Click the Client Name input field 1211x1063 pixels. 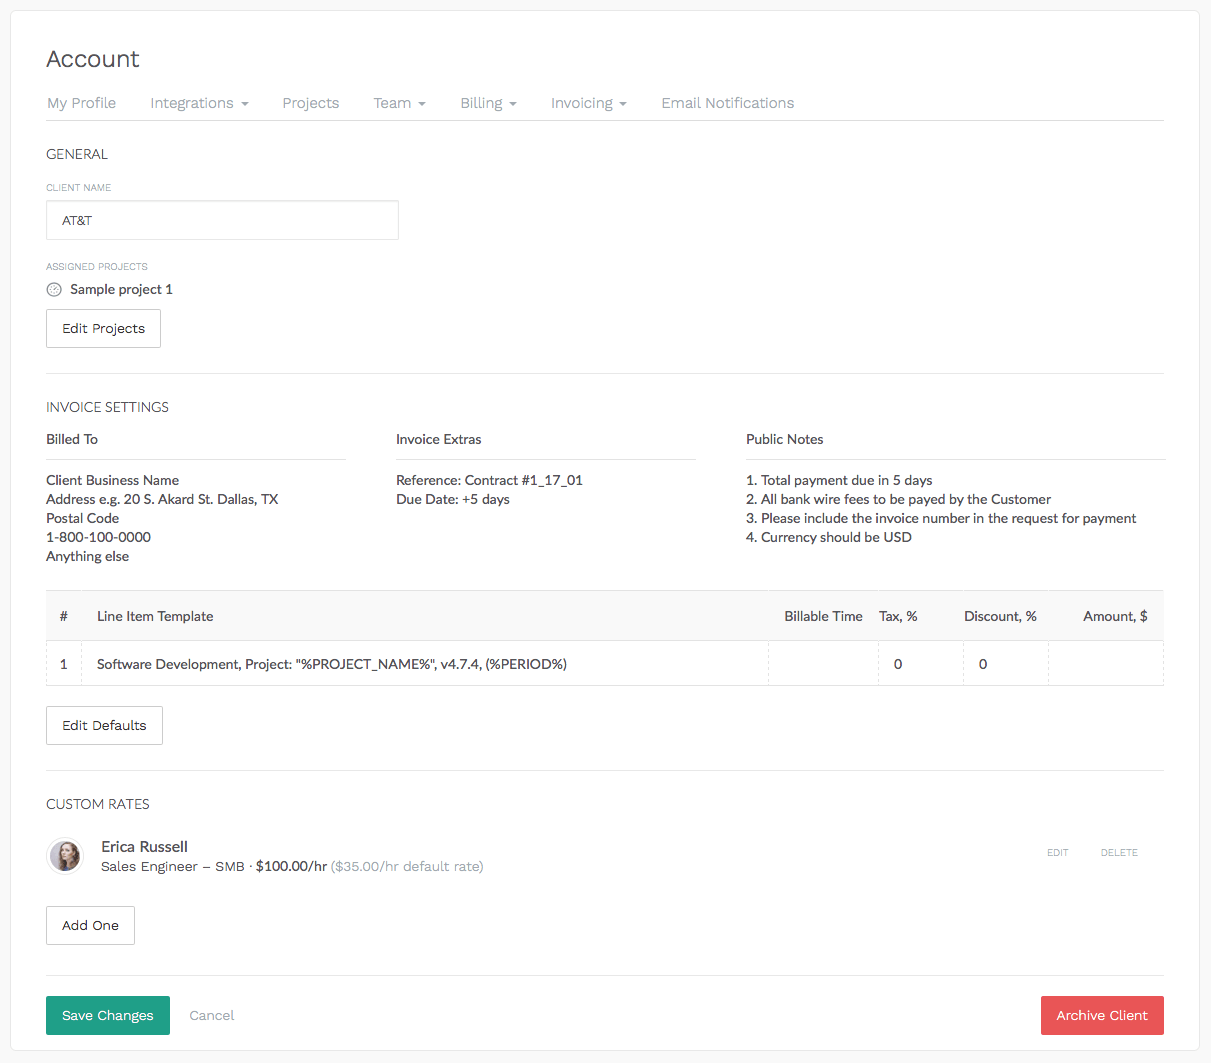222,220
